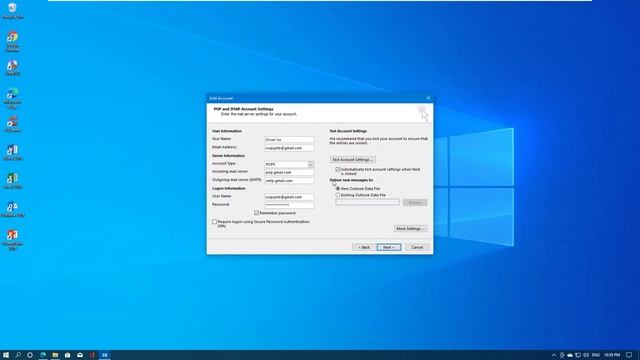640x360 pixels.
Task: Open the Windows Start menu
Action: (x=6, y=355)
